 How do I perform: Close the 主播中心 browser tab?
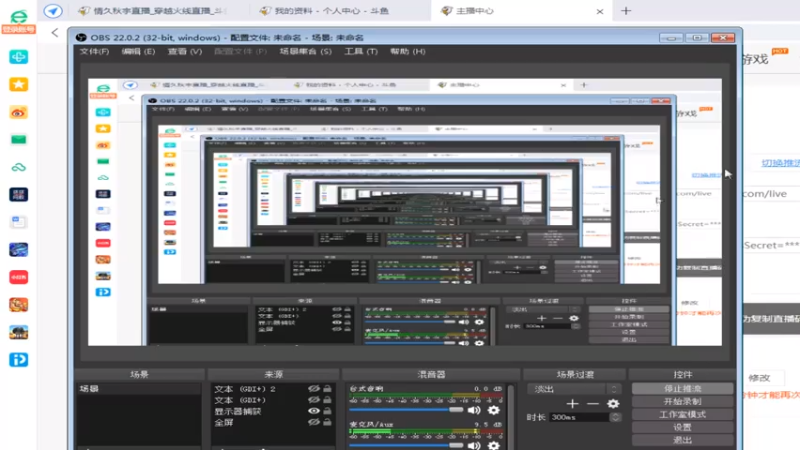pyautogui.click(x=600, y=11)
